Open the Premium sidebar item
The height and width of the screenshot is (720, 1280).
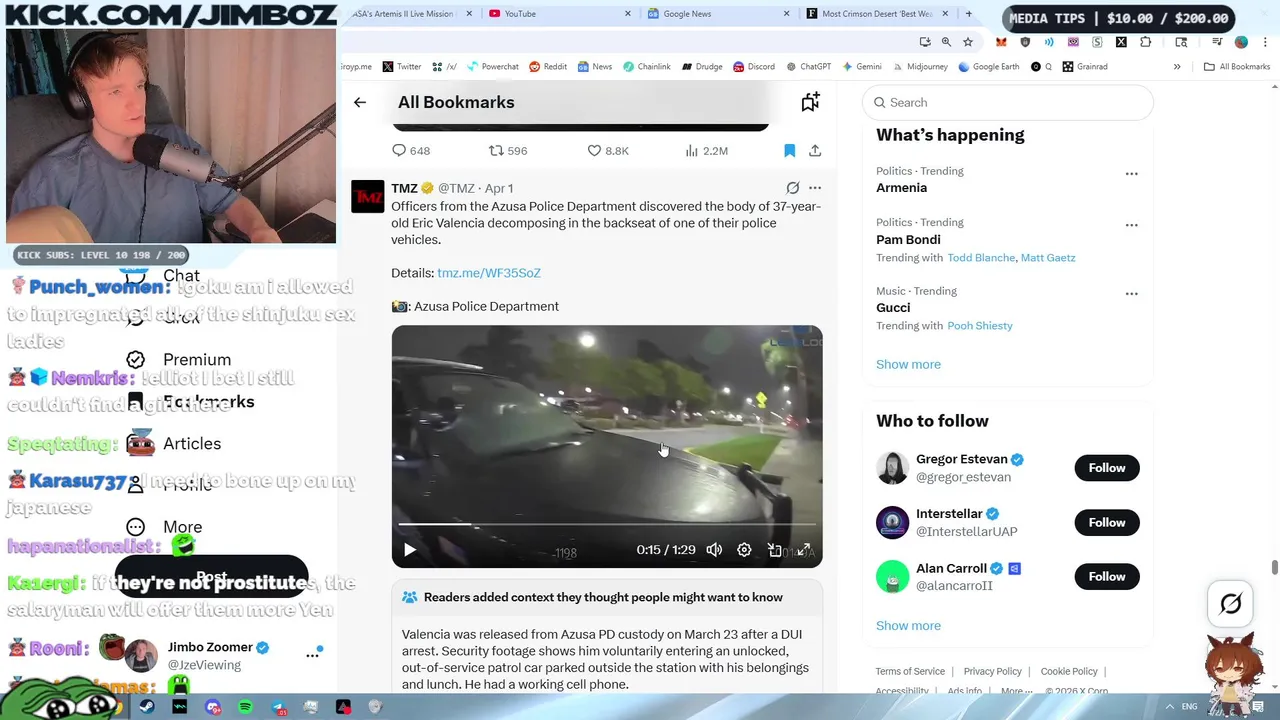point(180,360)
